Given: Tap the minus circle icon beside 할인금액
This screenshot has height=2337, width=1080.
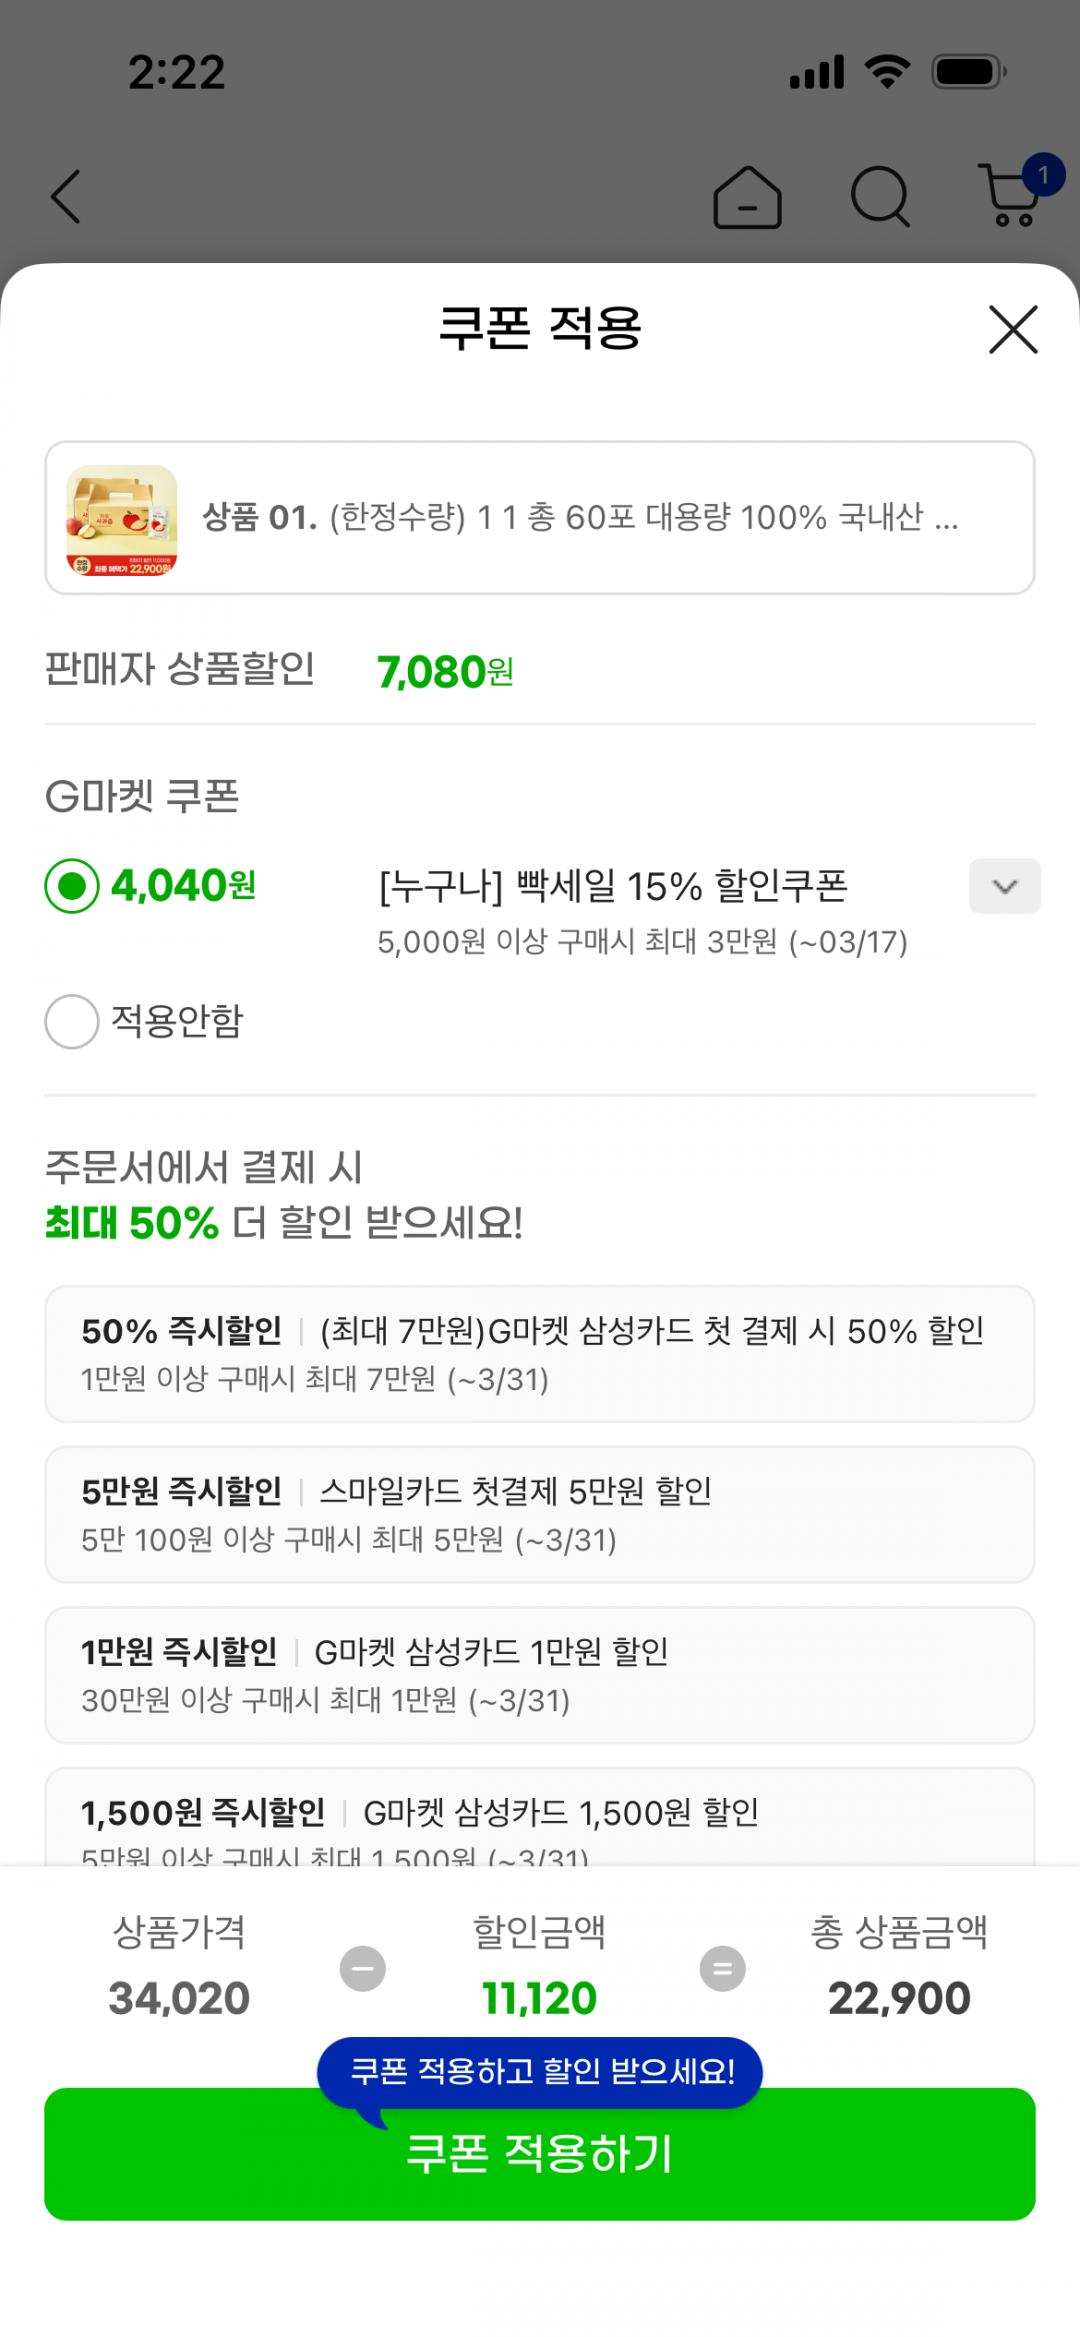Looking at the screenshot, I should click(363, 1968).
